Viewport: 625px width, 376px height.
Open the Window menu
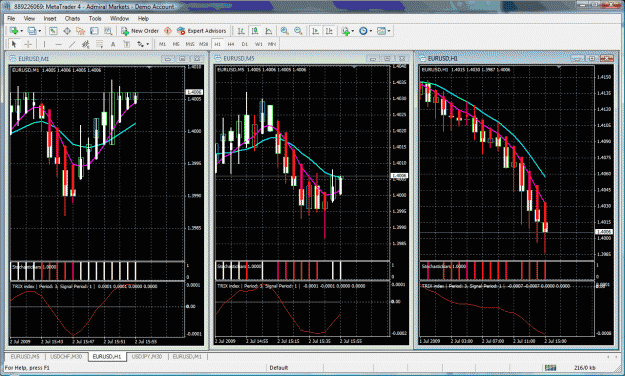coord(119,18)
